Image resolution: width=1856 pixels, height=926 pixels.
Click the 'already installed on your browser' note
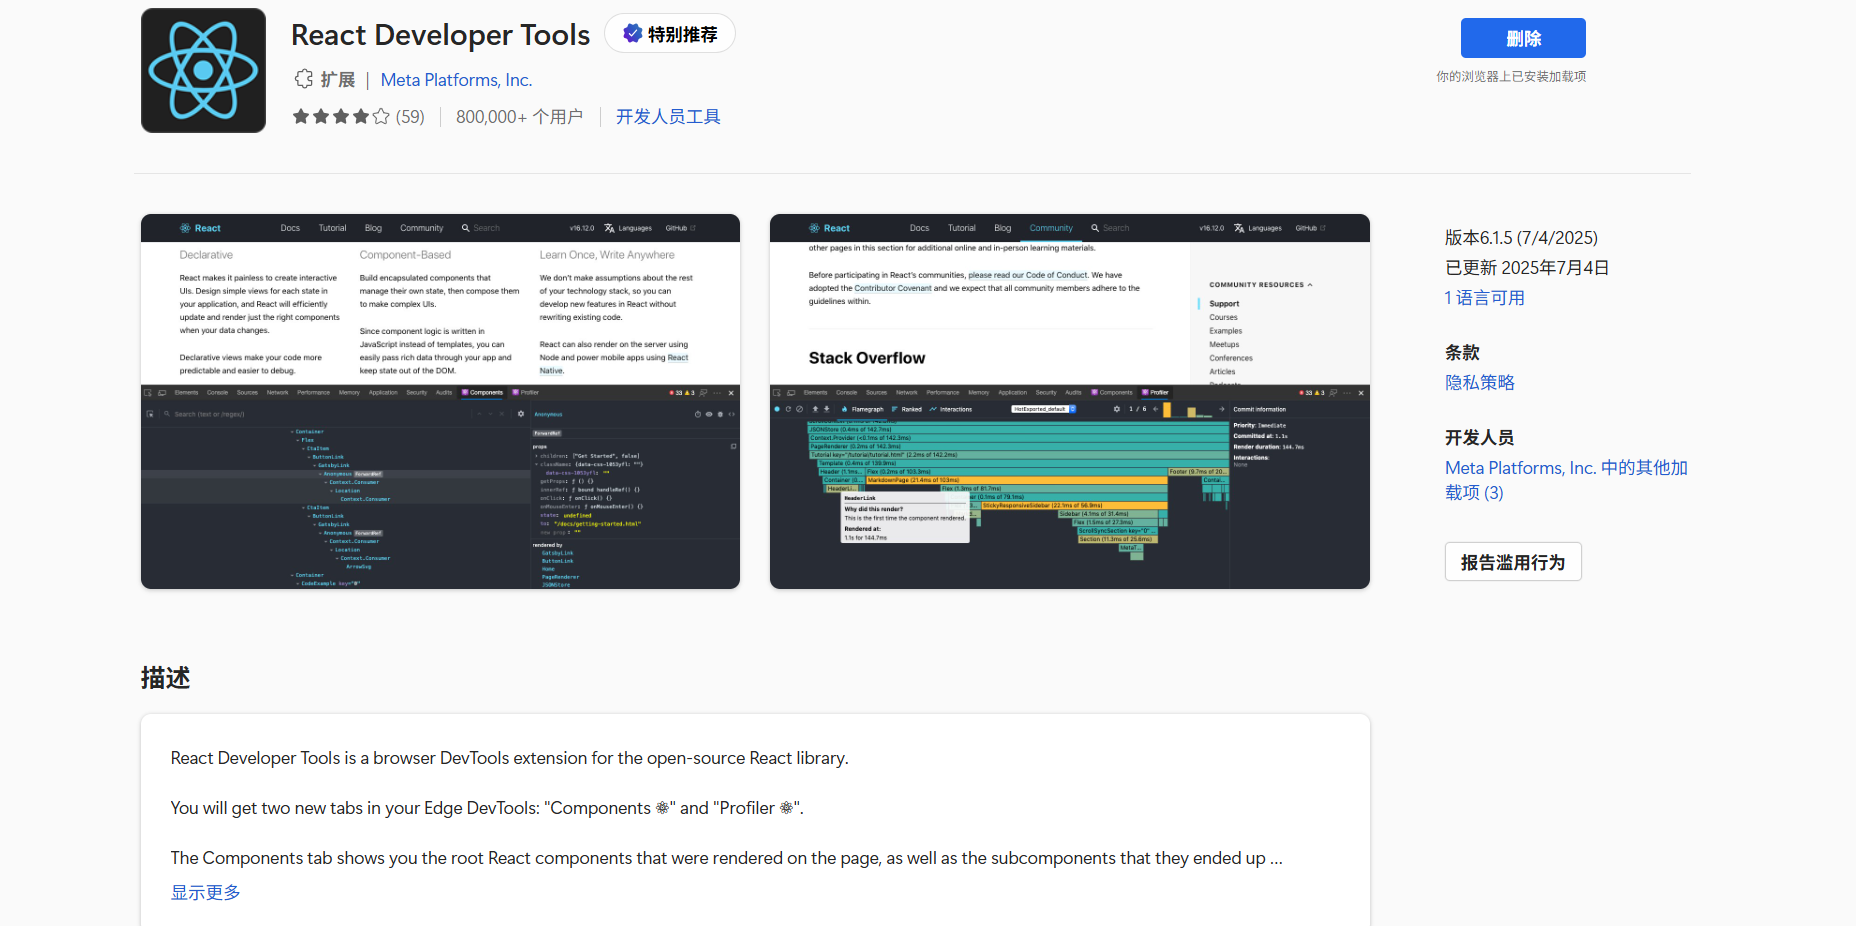[x=1511, y=77]
